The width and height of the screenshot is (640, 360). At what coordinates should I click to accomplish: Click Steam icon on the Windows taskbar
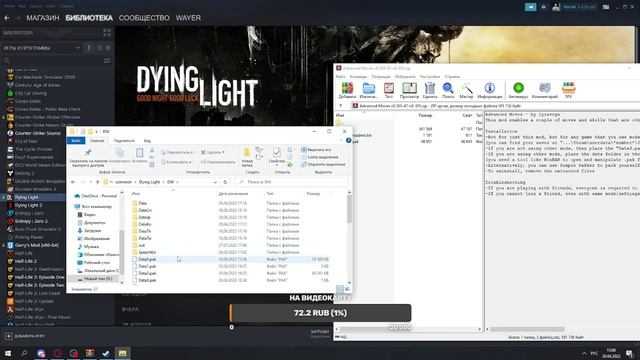(x=106, y=353)
